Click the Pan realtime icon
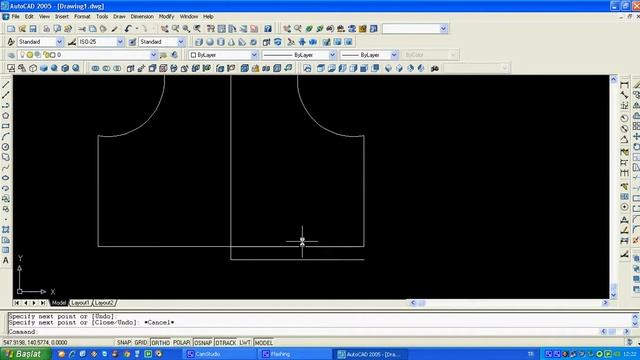The width and height of the screenshot is (640, 360). (164, 29)
